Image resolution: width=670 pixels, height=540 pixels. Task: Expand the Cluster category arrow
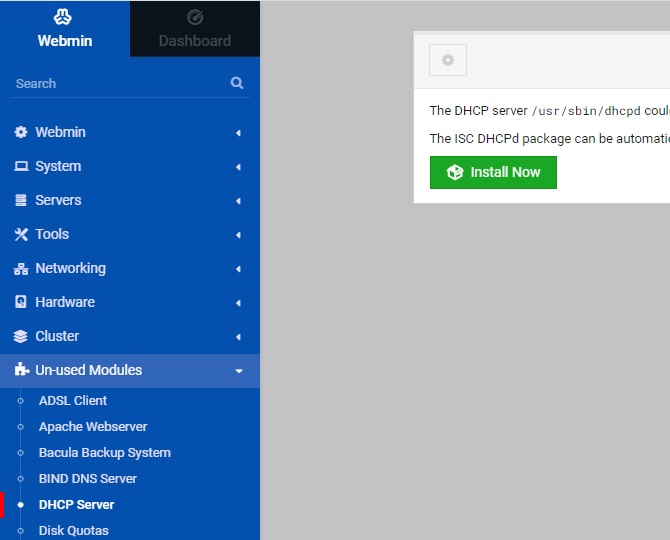[x=238, y=337]
